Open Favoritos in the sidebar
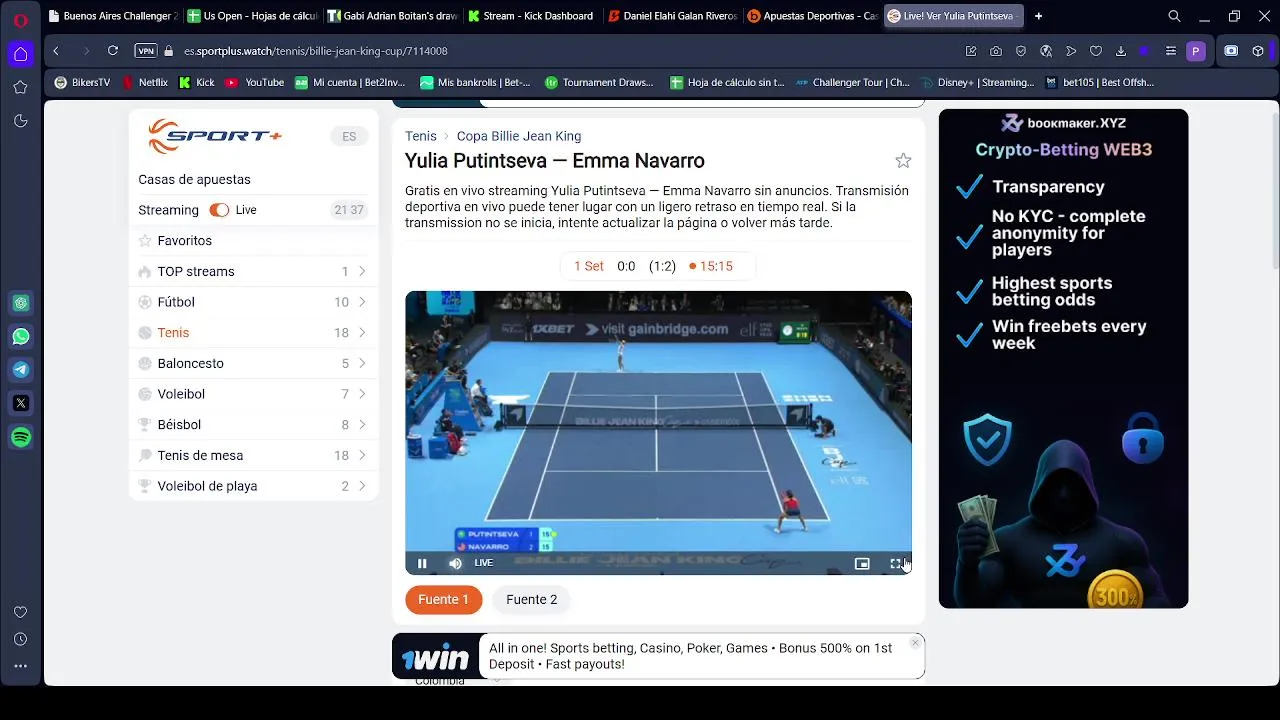1280x720 pixels. (254, 241)
